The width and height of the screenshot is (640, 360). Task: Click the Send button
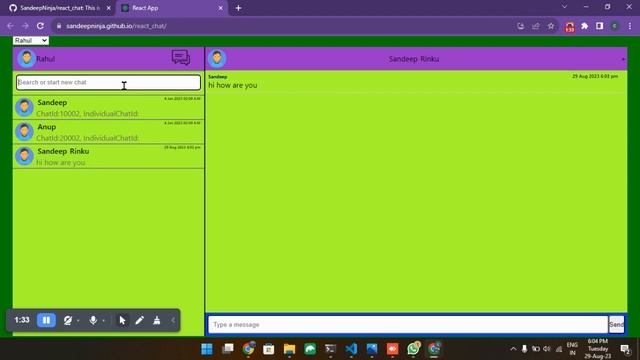[x=616, y=324]
